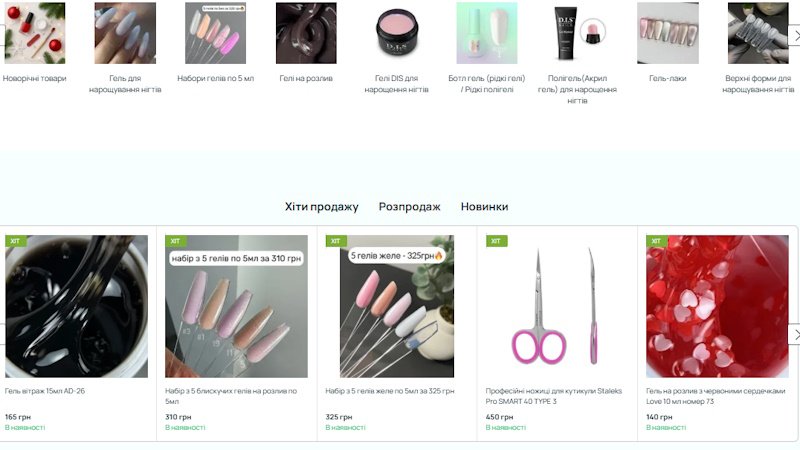Open Staleks Pro SMART 40 scissors link
The height and width of the screenshot is (450, 800).
coord(554,396)
